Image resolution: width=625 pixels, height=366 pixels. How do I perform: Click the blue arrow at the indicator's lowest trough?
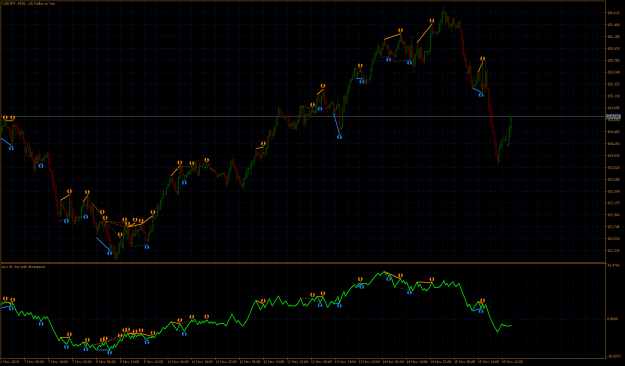click(x=110, y=352)
